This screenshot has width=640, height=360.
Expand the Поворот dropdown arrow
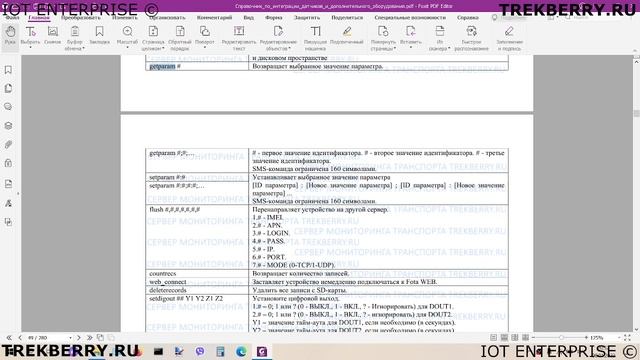tap(204, 48)
